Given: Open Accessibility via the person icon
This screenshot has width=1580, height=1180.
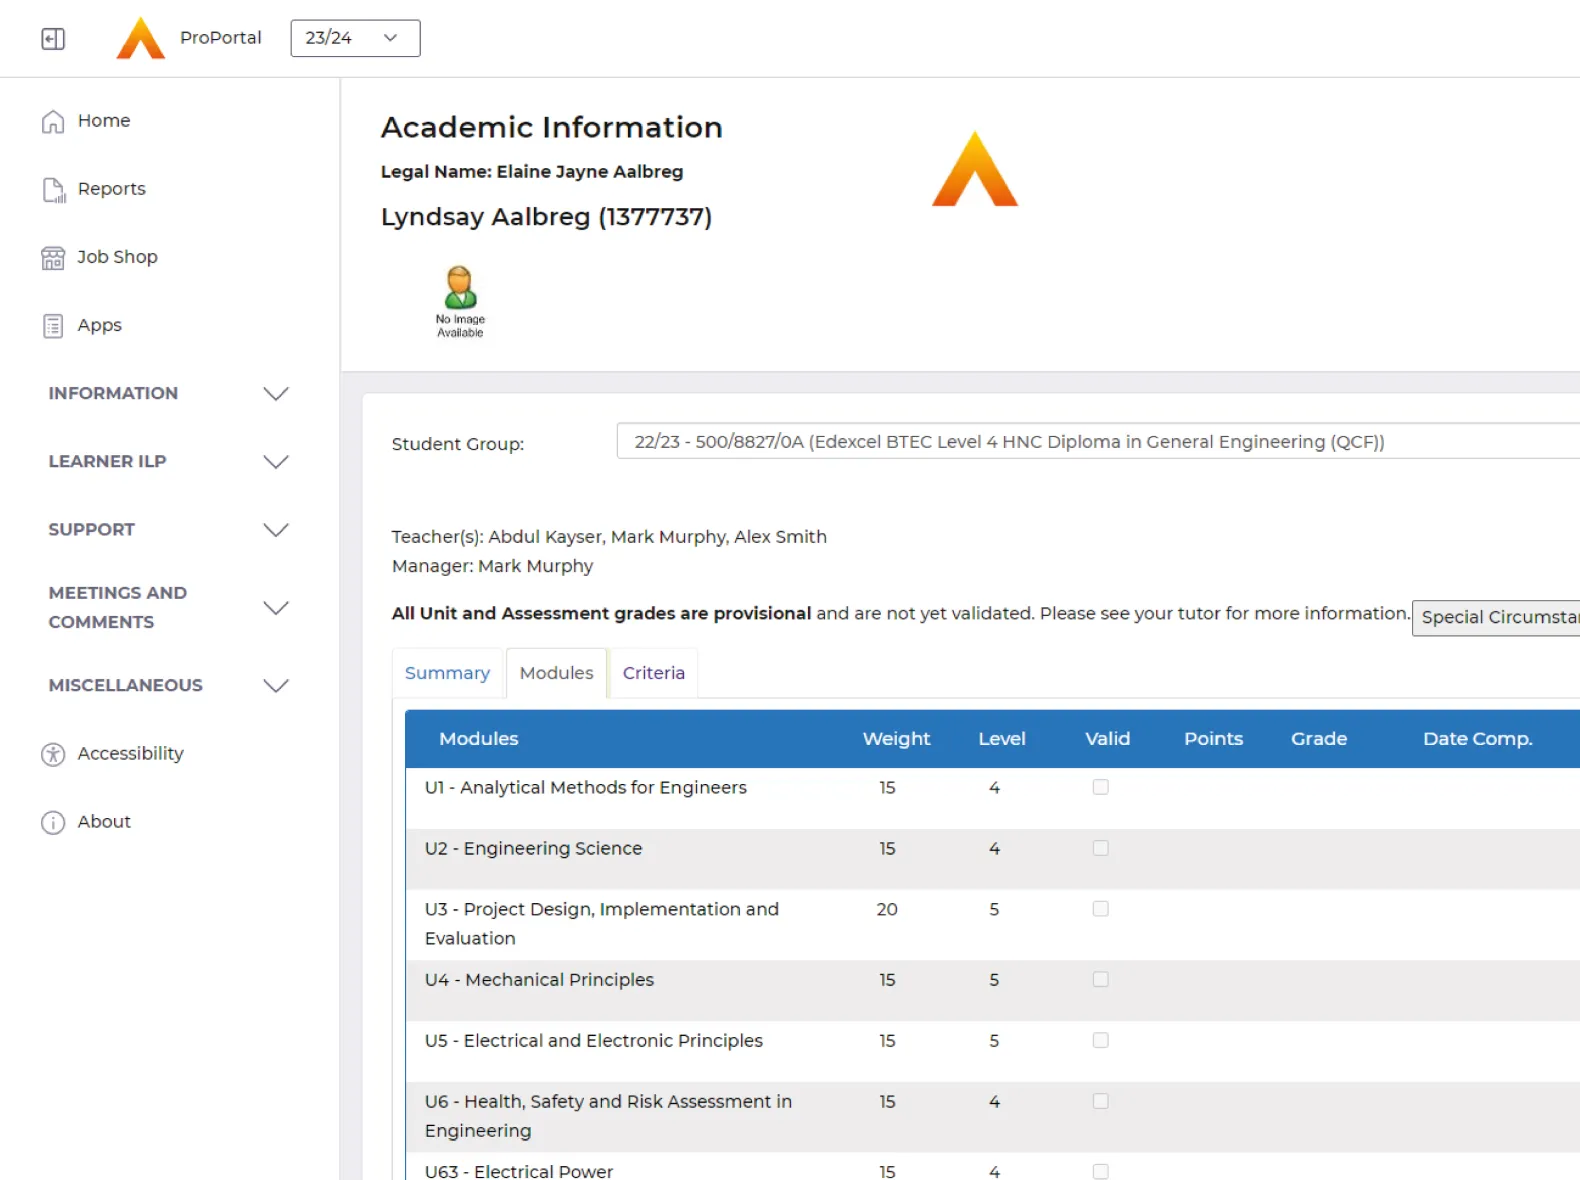Looking at the screenshot, I should pyautogui.click(x=53, y=754).
